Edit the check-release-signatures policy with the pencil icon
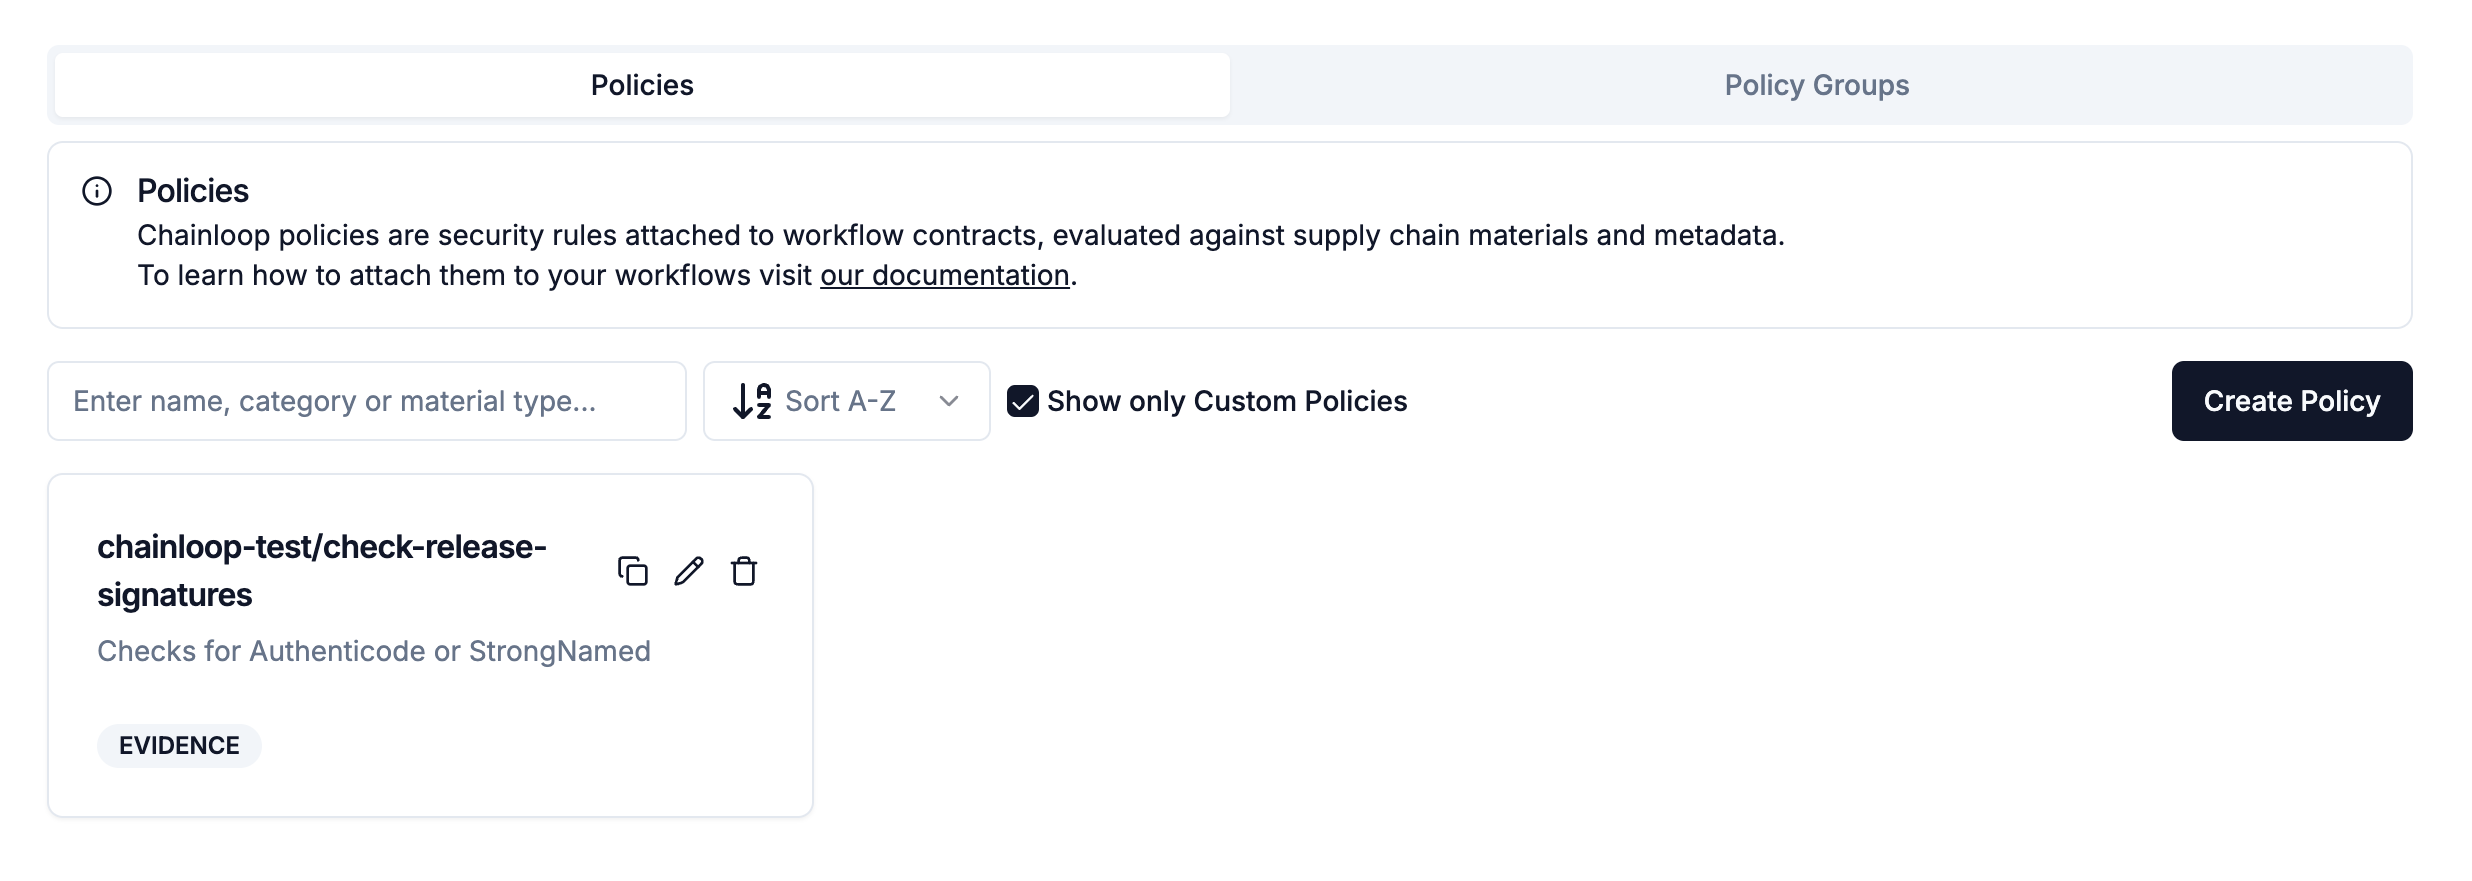 pos(689,571)
